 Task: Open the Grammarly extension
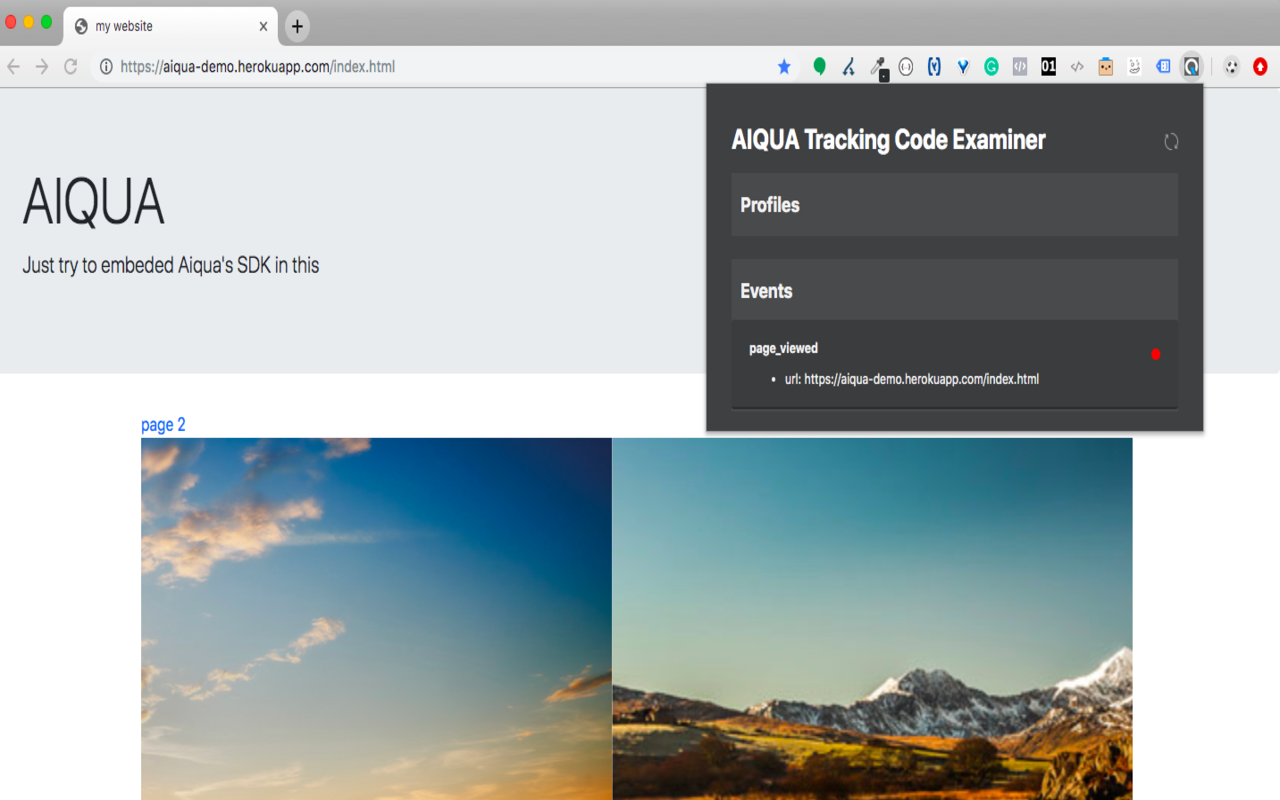click(x=990, y=66)
